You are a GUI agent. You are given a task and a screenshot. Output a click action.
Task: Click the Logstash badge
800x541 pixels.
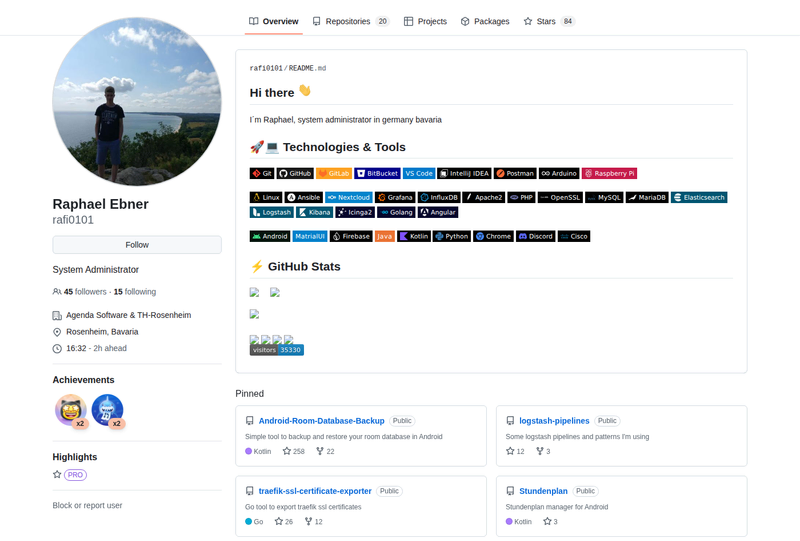[271, 212]
